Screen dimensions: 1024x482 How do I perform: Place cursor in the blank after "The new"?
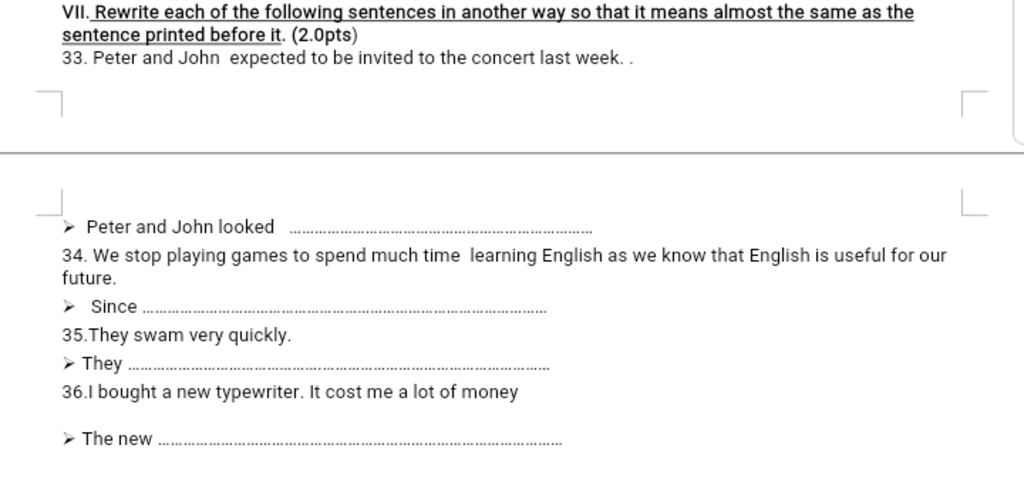click(x=360, y=441)
